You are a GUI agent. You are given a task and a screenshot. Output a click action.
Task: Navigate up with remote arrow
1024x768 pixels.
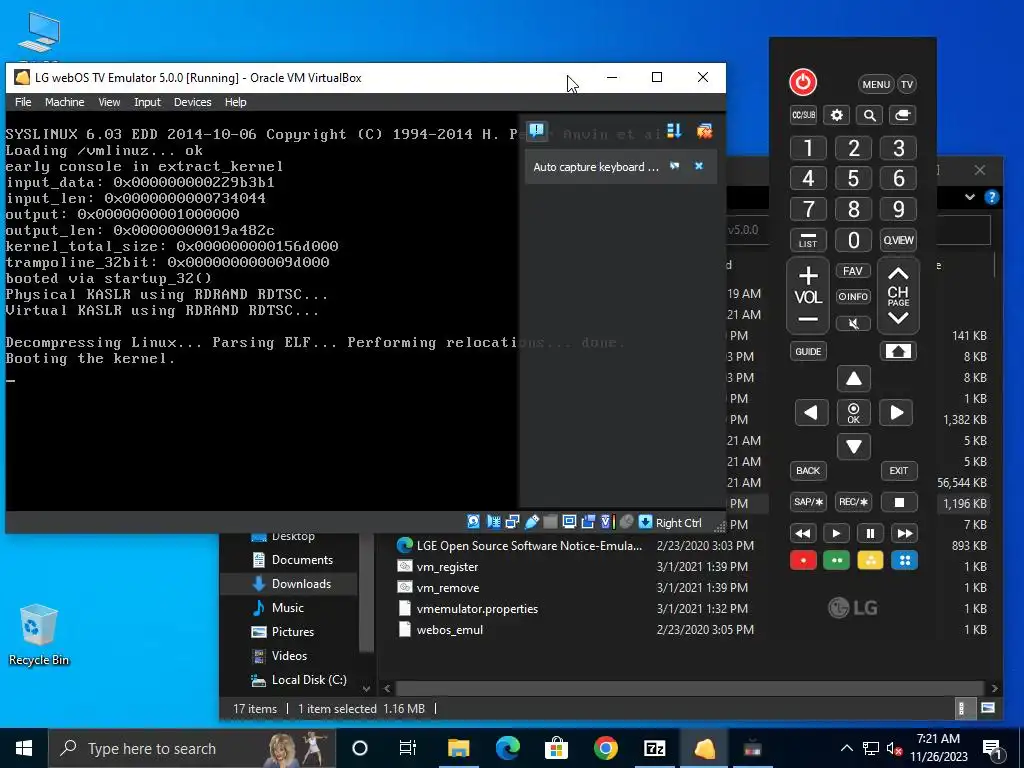point(854,379)
